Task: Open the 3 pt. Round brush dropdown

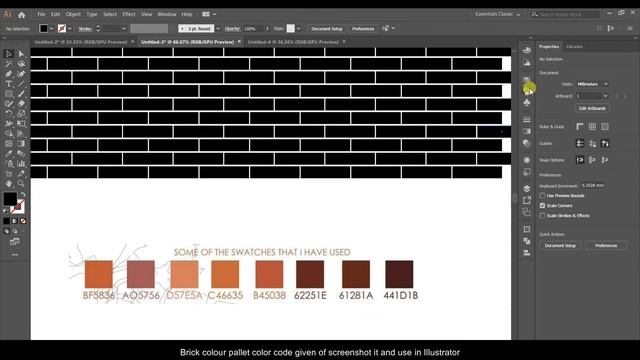Action: tap(218, 29)
